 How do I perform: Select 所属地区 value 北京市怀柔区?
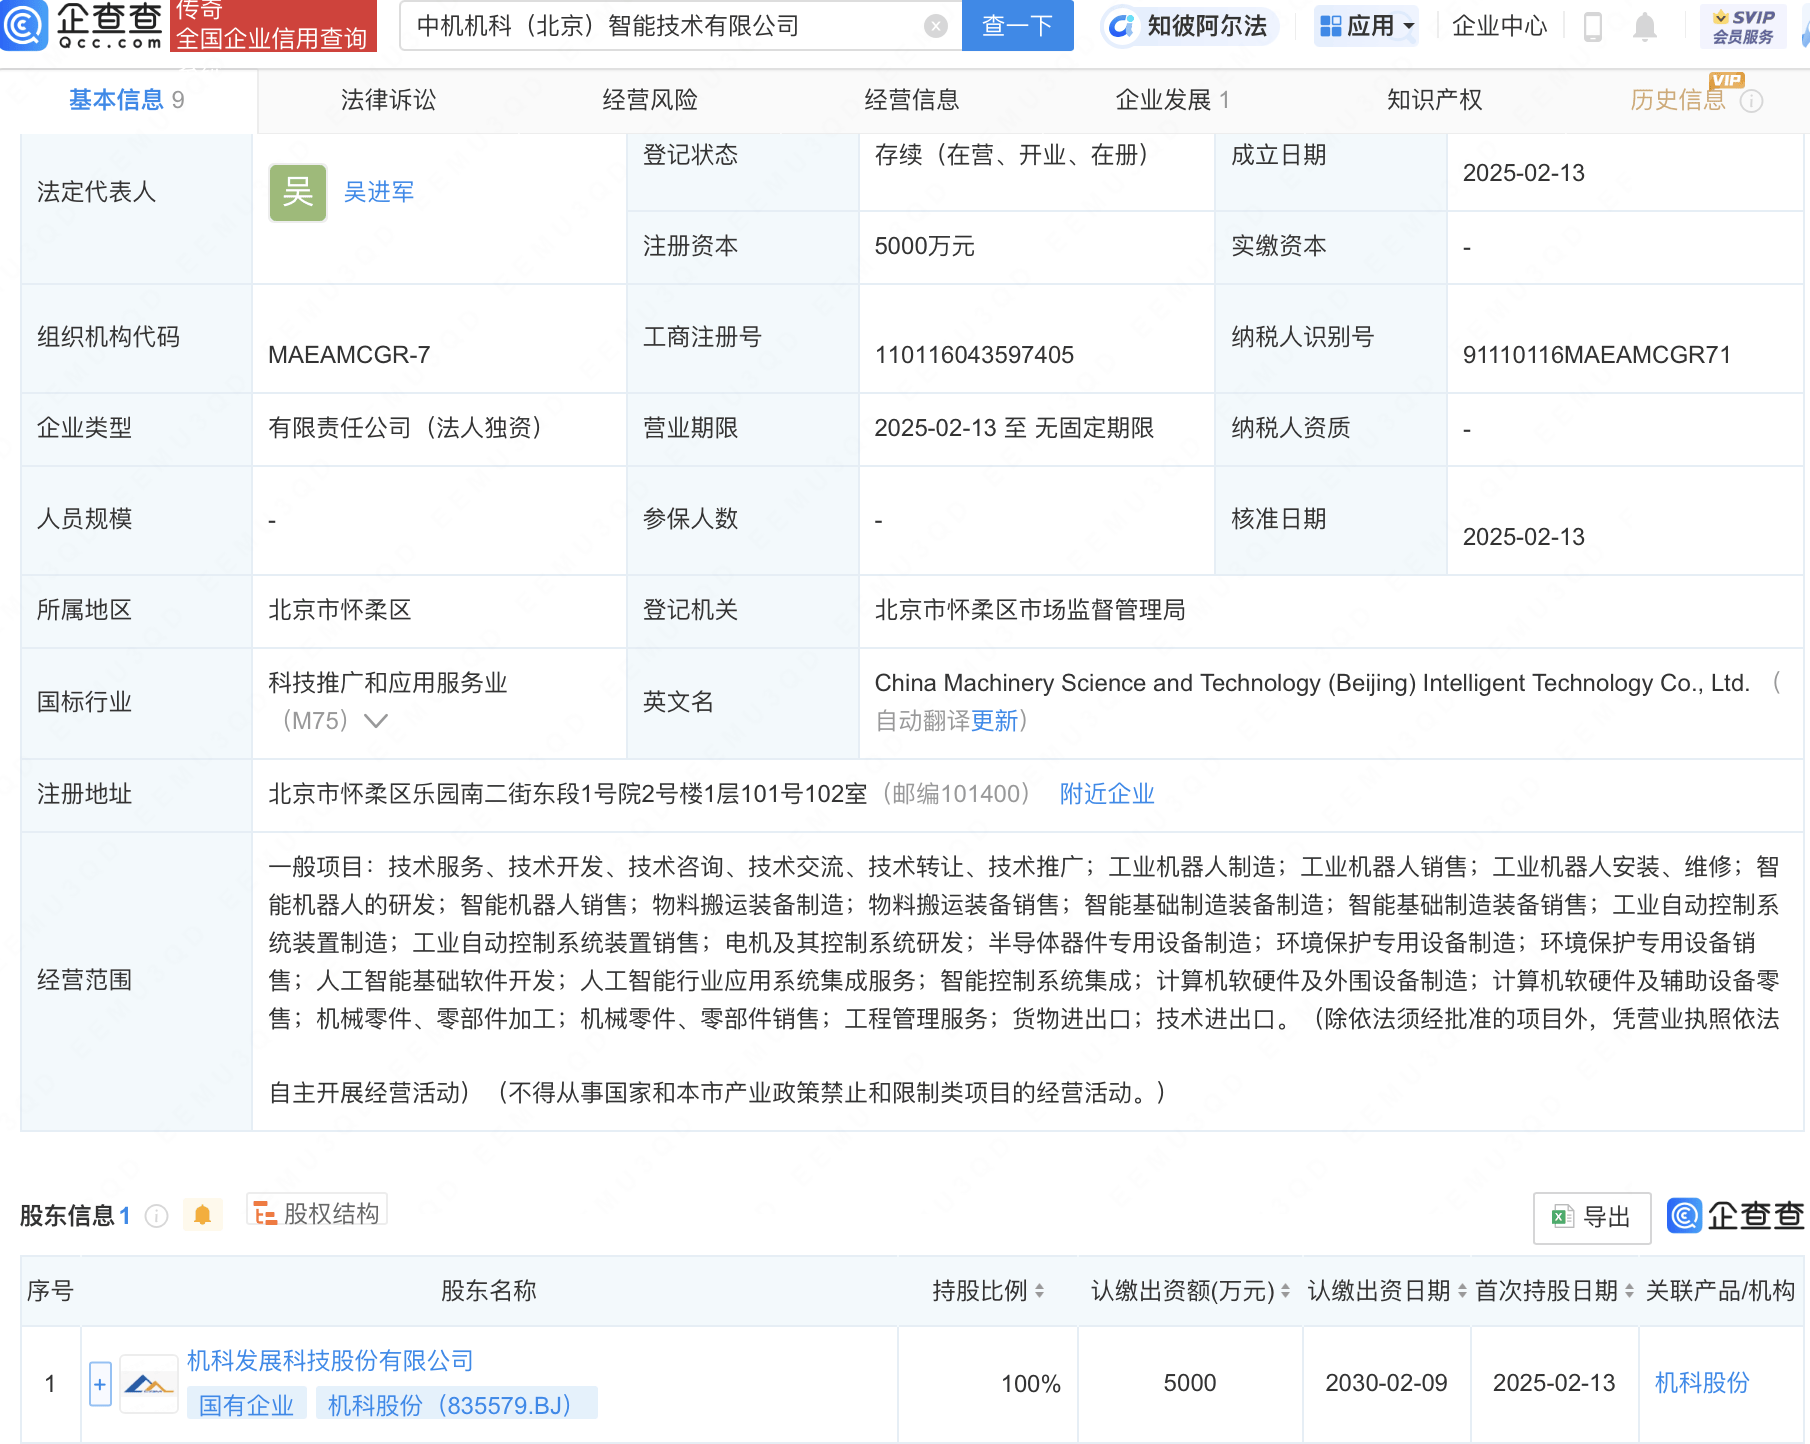point(340,610)
